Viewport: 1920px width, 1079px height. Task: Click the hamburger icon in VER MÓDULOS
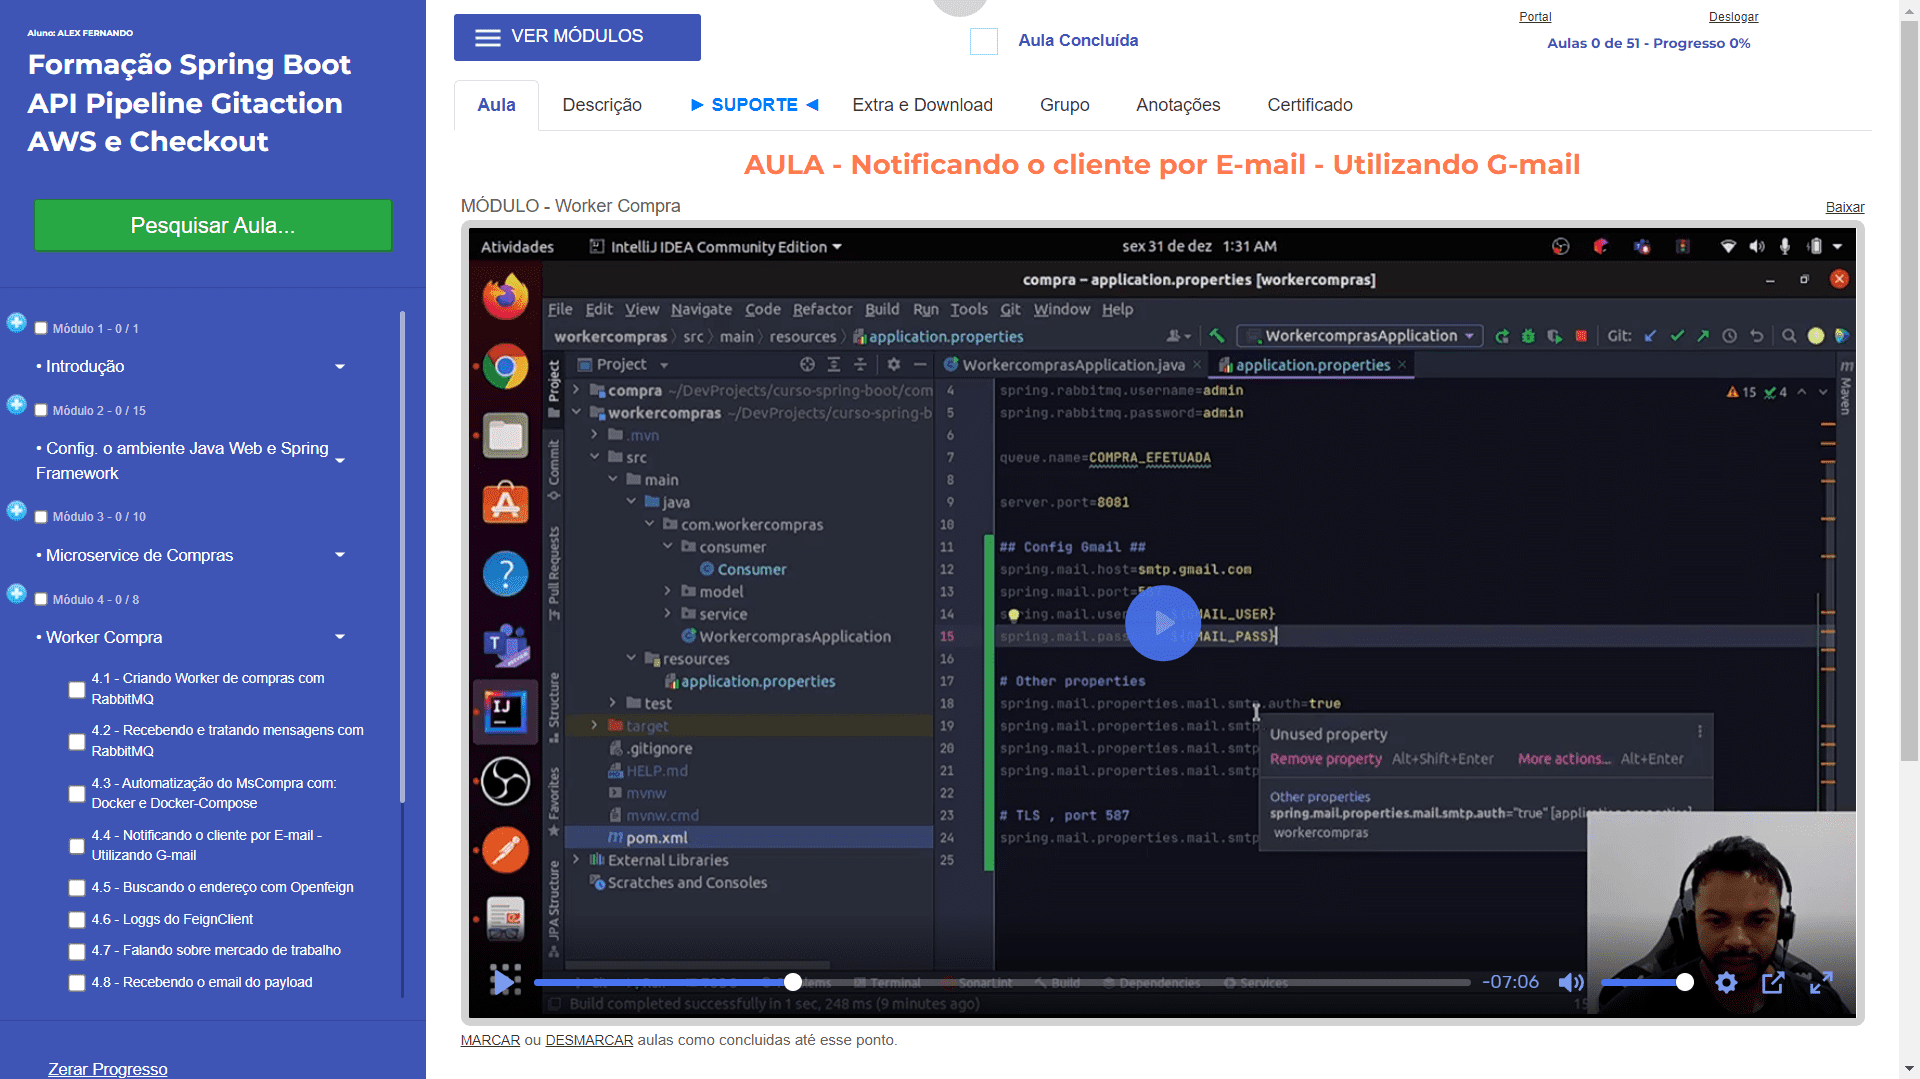[x=488, y=38]
